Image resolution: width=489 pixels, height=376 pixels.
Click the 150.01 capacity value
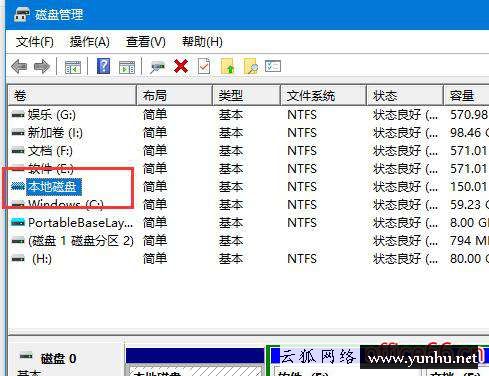click(x=469, y=187)
